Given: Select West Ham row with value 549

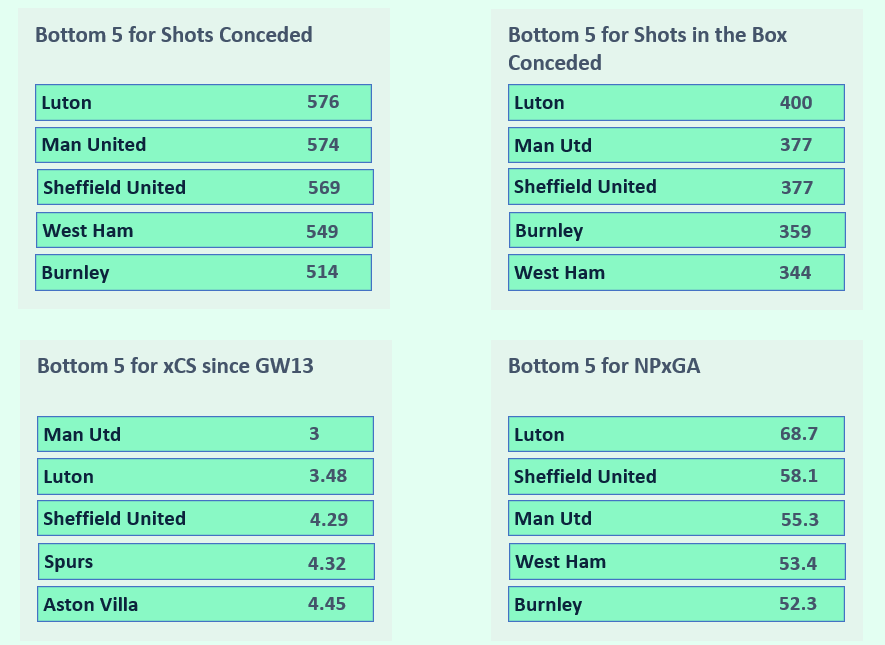Looking at the screenshot, I should coord(204,230).
